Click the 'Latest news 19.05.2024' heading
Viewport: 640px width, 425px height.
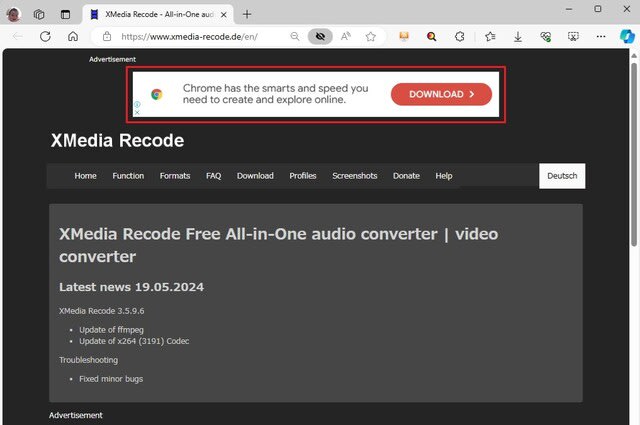pyautogui.click(x=131, y=287)
